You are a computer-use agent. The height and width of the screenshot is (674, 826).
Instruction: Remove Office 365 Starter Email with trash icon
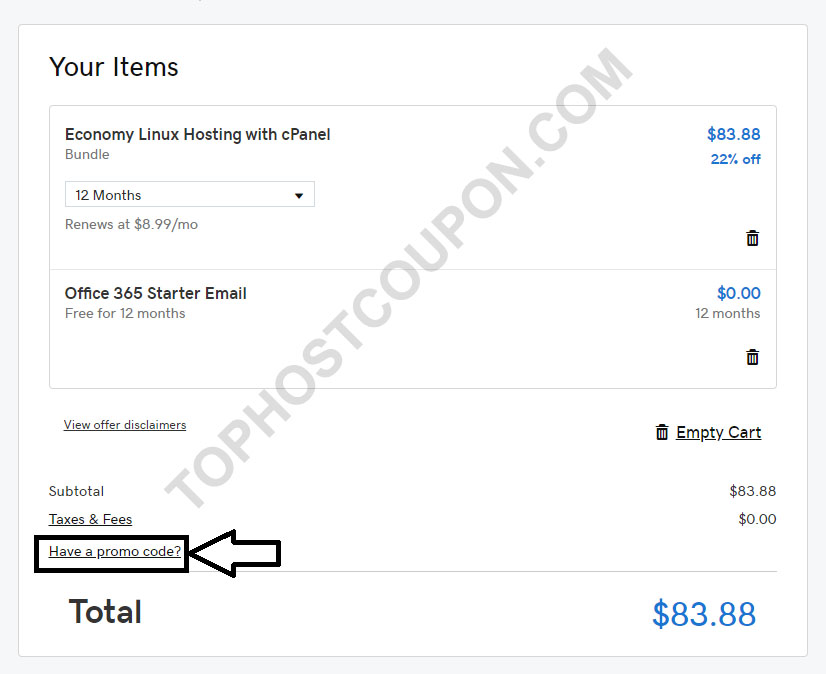tap(752, 357)
